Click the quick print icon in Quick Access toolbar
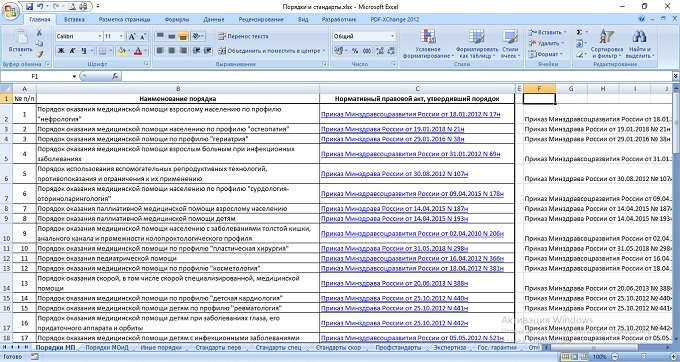The image size is (680, 362). coord(83,7)
